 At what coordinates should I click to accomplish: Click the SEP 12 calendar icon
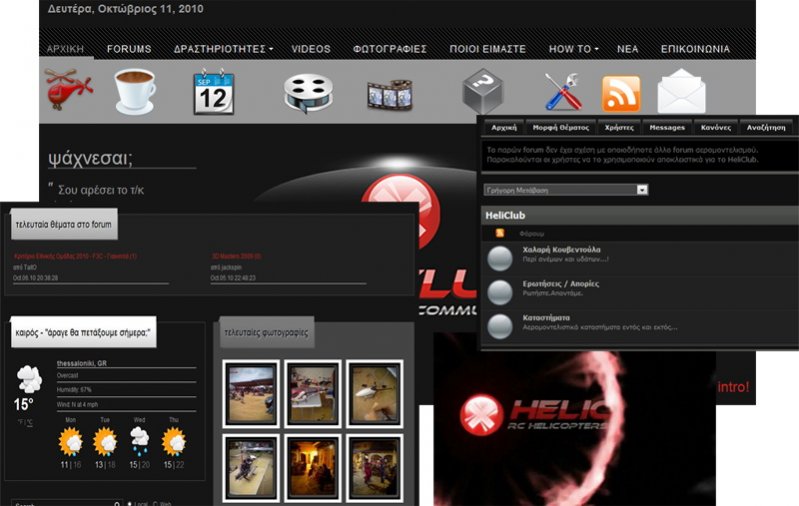214,92
